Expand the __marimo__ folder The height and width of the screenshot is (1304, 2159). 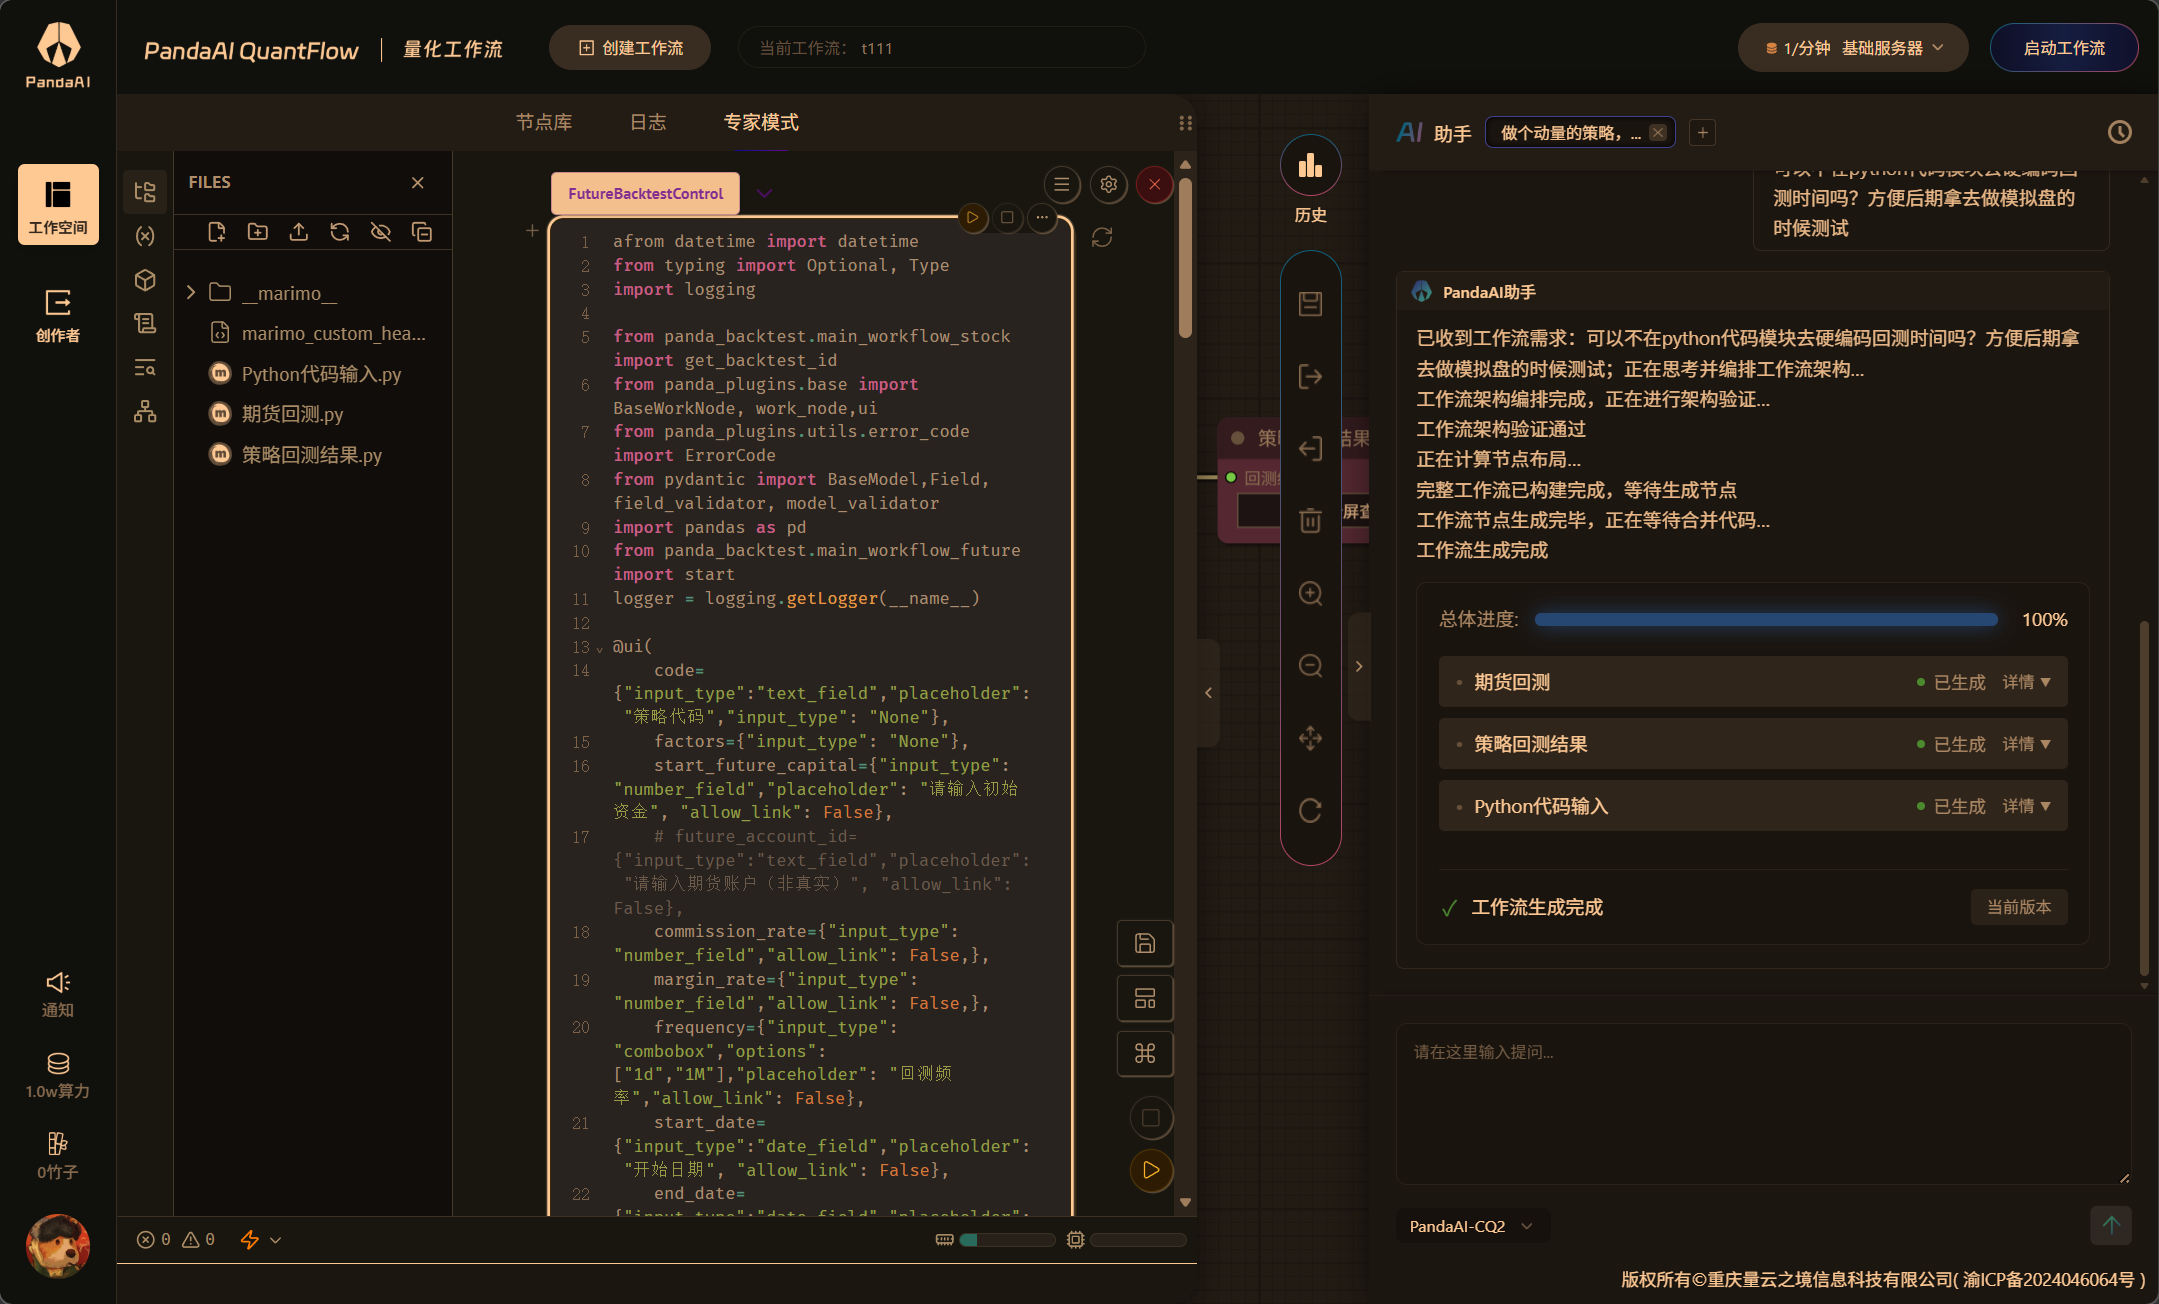[191, 292]
